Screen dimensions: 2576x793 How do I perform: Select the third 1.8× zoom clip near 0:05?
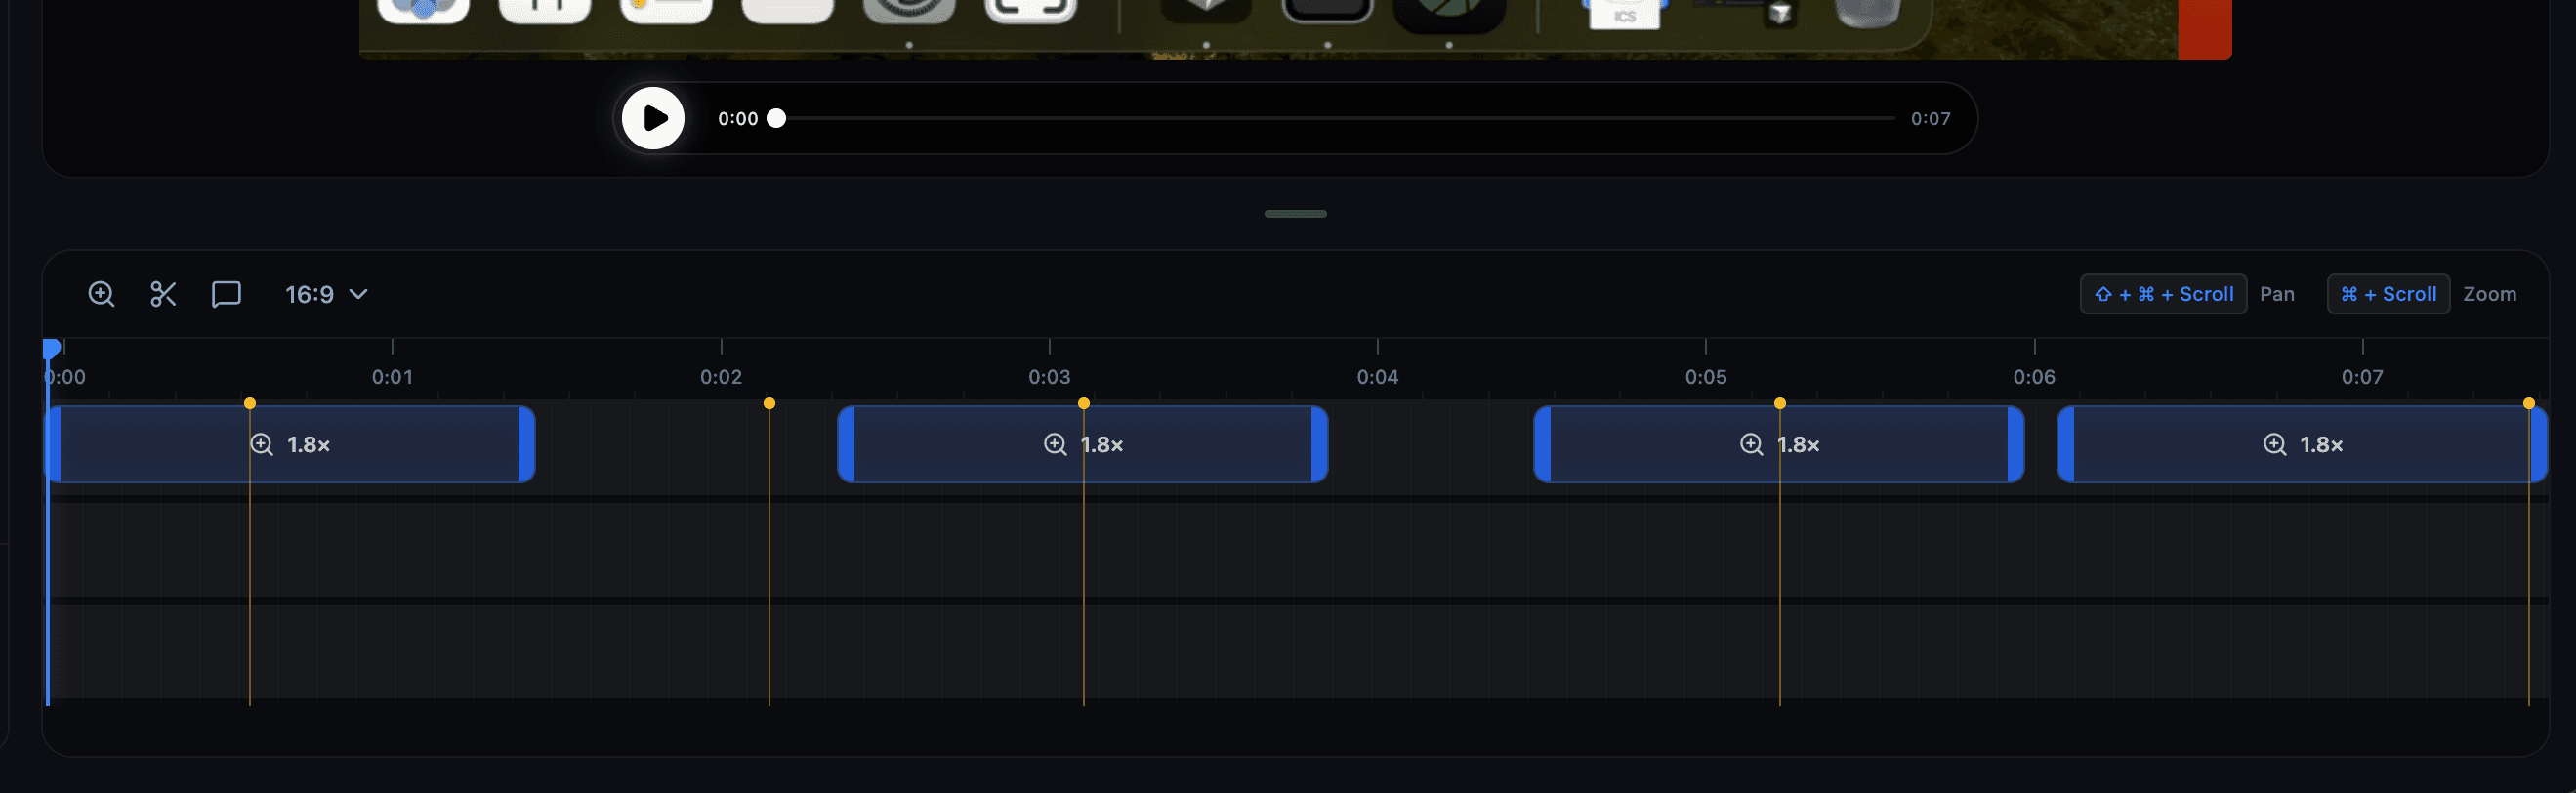coord(1779,444)
